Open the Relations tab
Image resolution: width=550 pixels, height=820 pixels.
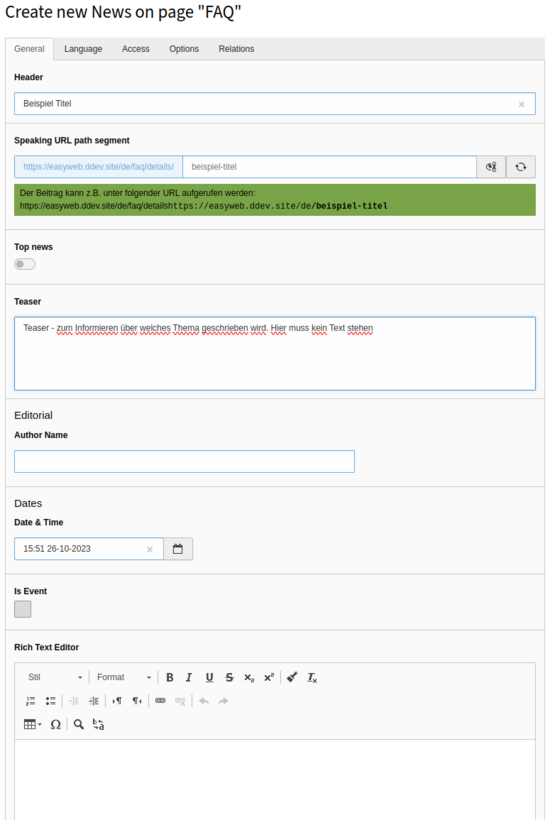[x=236, y=49]
